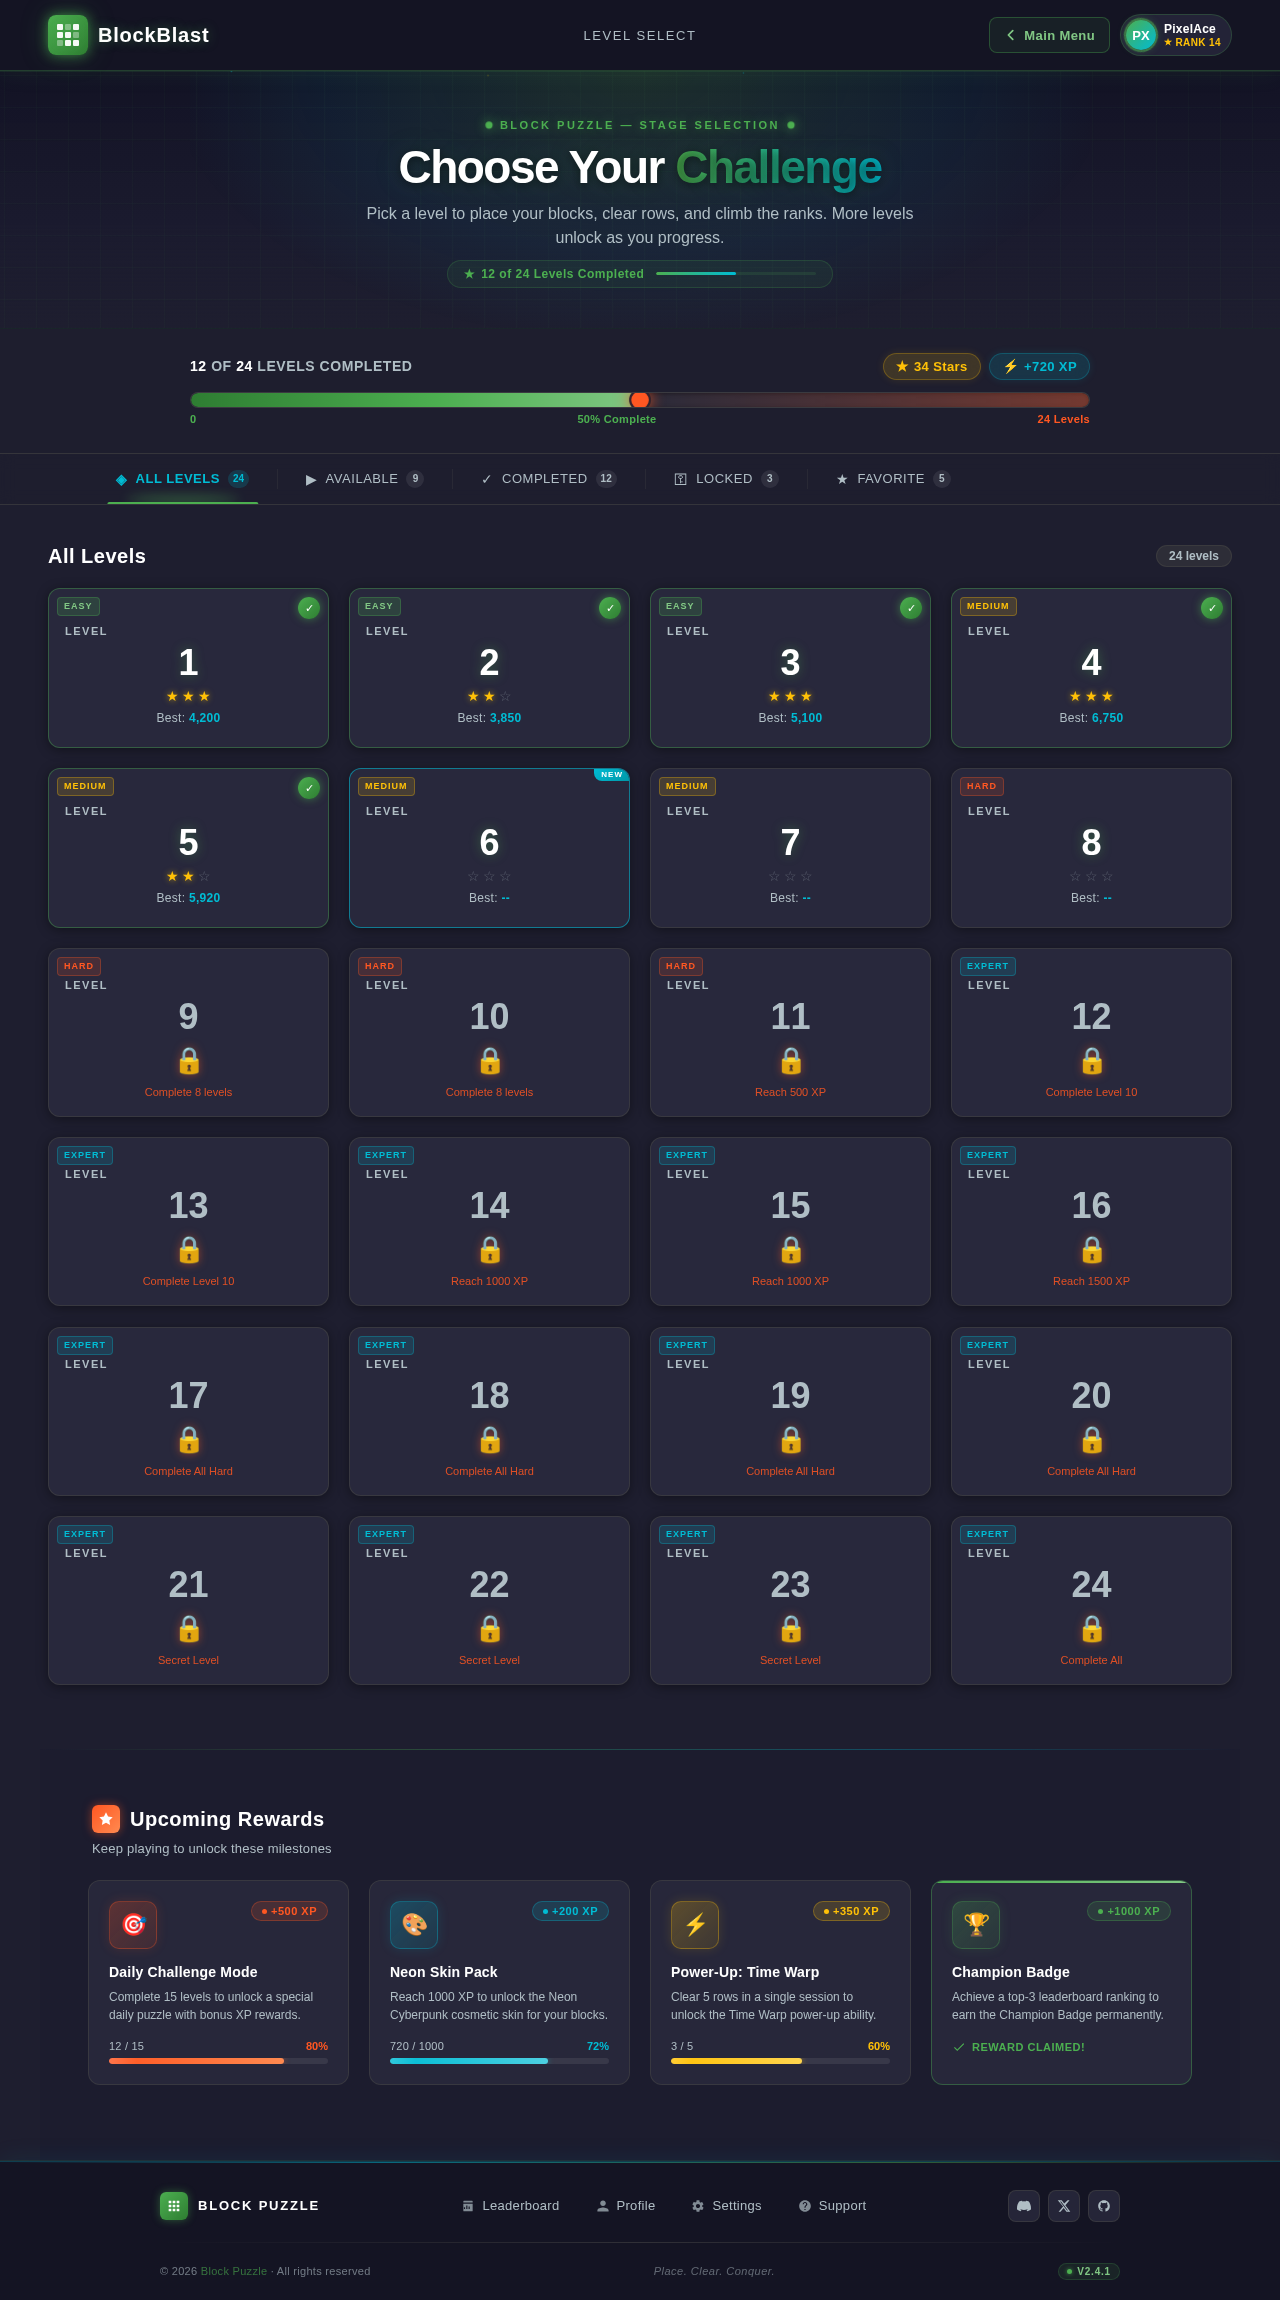Click the star ratings on Level 2

[489, 696]
